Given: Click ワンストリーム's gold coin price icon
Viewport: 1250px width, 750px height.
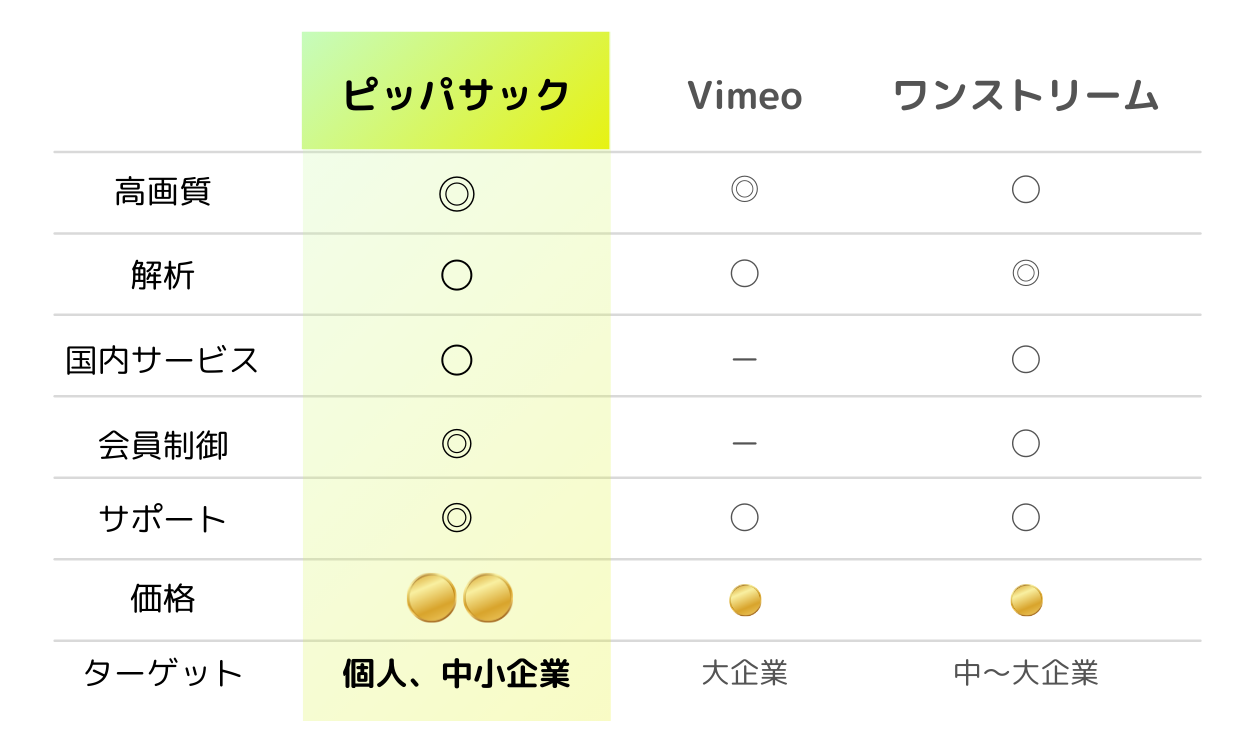Looking at the screenshot, I should tap(1026, 600).
